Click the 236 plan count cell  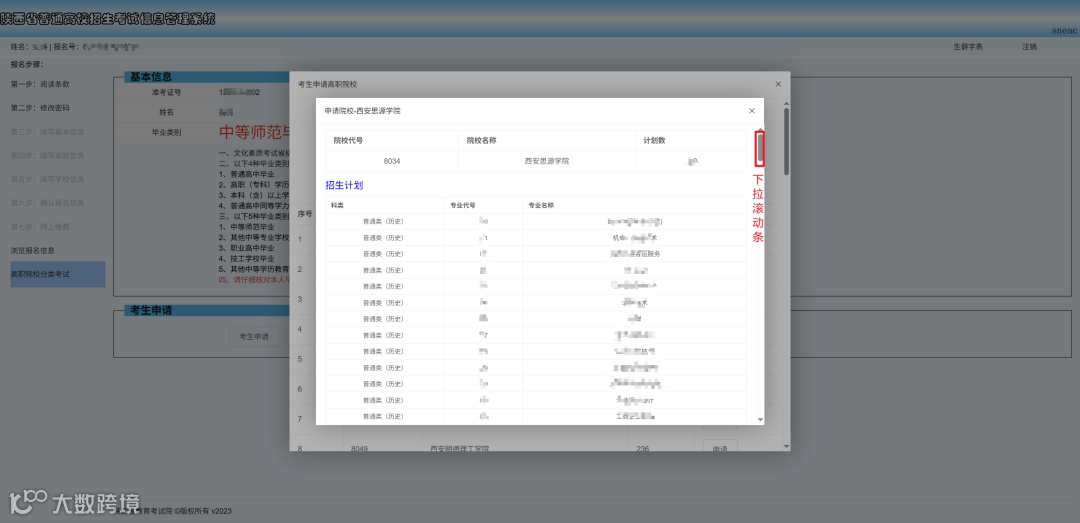coord(643,449)
